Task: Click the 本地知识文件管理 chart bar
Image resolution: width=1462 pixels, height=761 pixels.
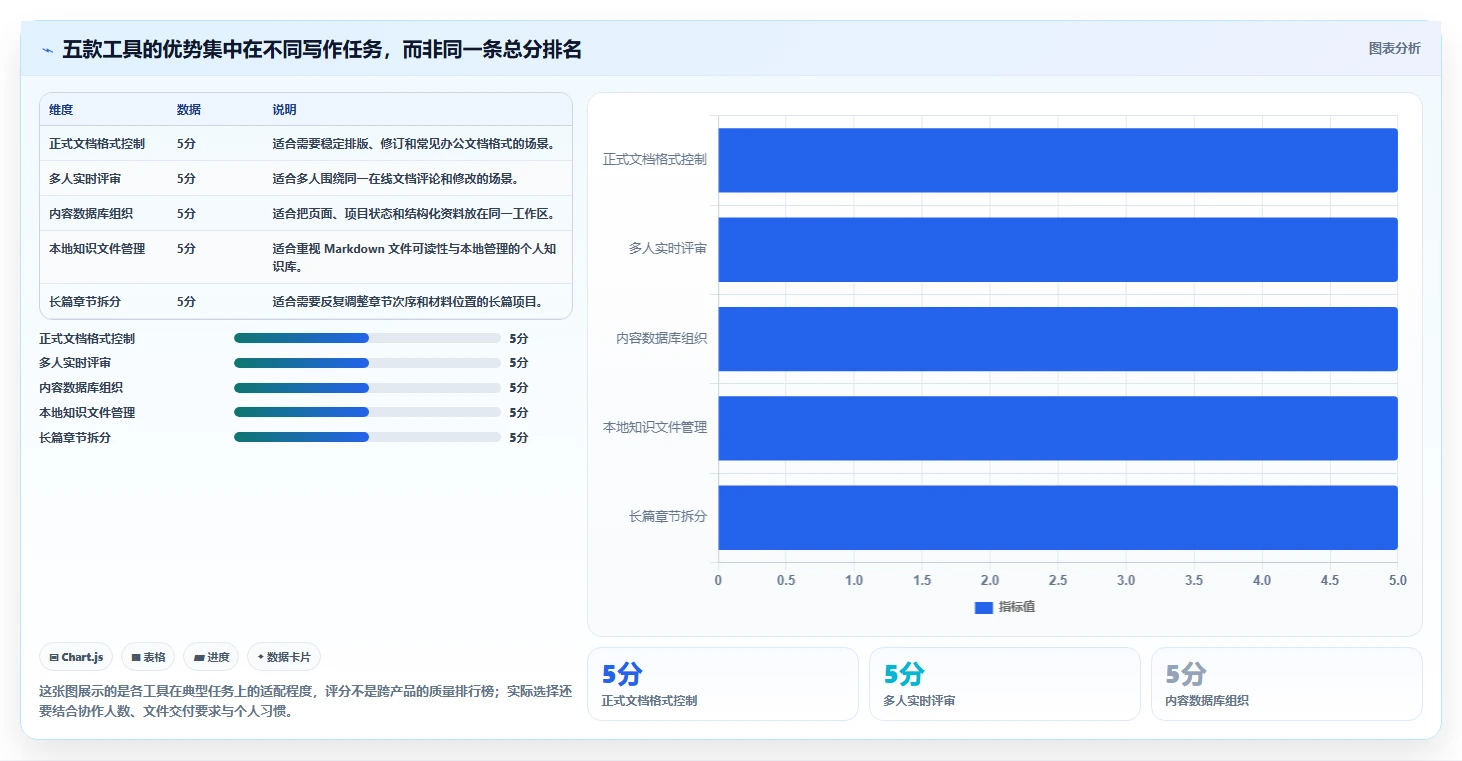Action: (x=1058, y=428)
